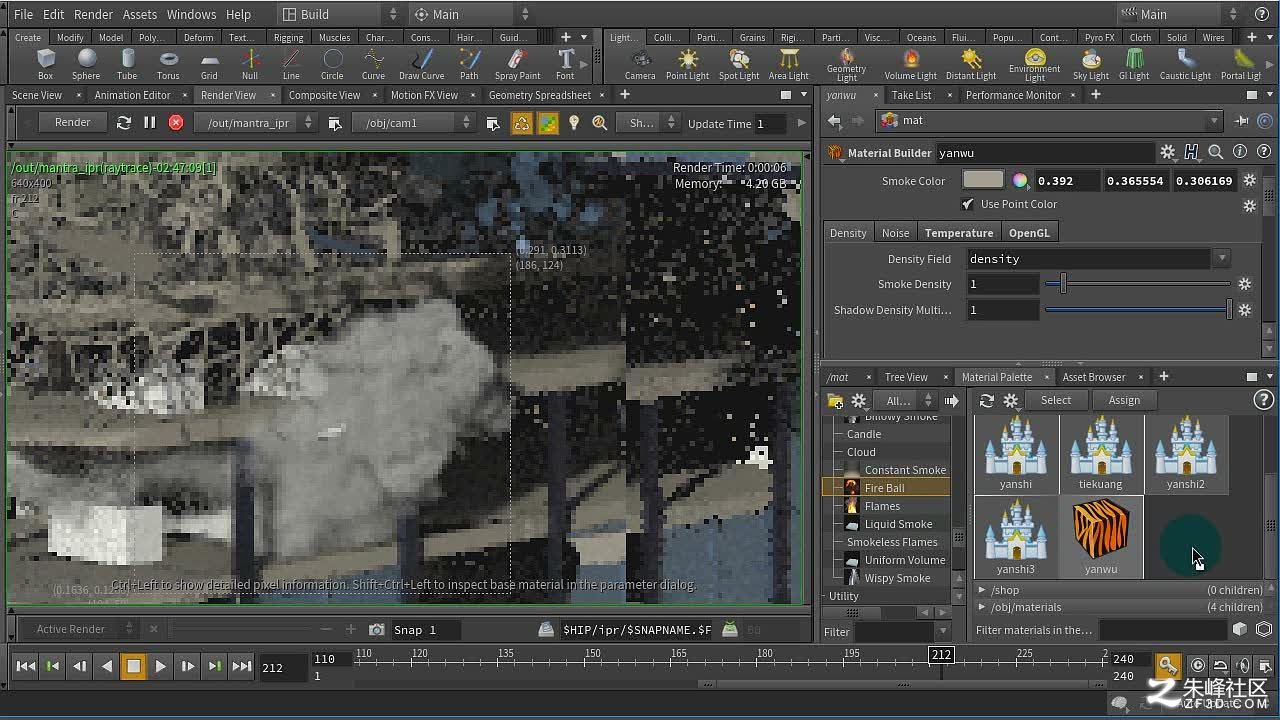Open the All... gallery filter dropdown

[905, 401]
